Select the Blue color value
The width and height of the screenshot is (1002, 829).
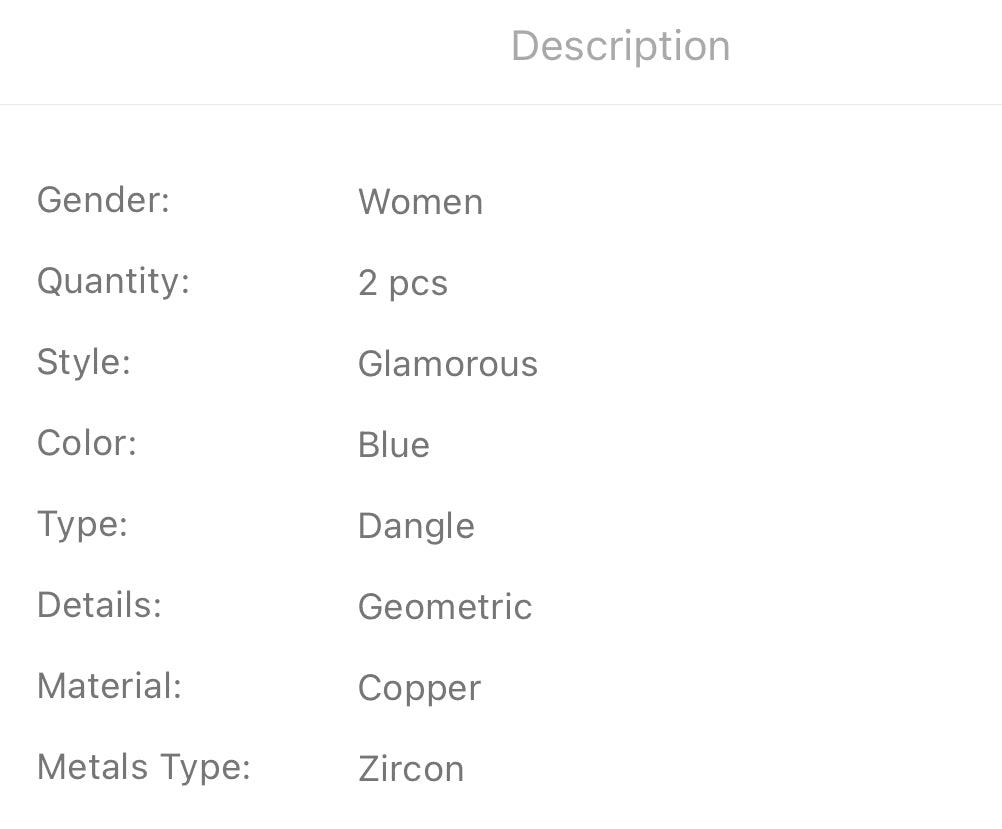[x=393, y=445]
